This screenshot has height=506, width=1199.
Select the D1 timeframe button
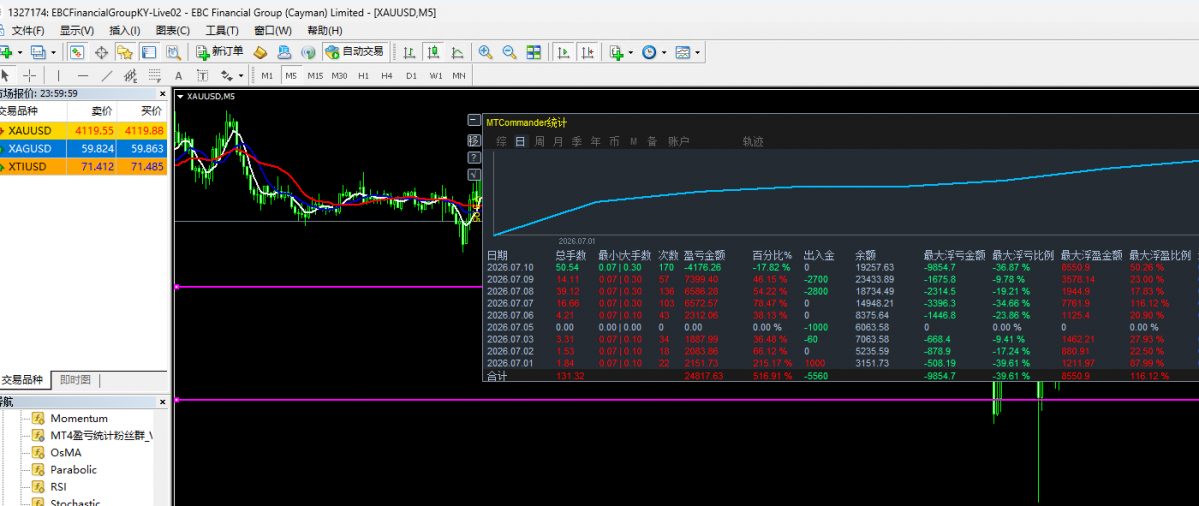pyautogui.click(x=411, y=76)
